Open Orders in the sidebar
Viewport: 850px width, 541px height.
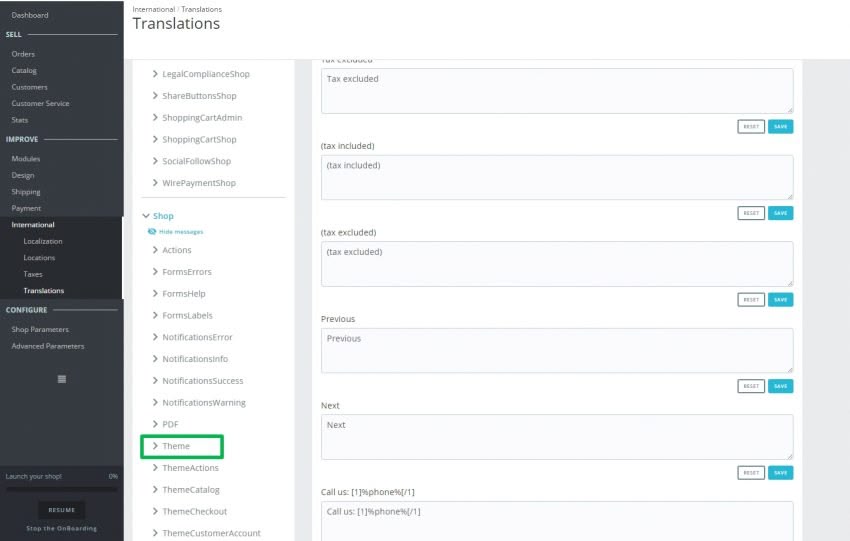(x=23, y=54)
